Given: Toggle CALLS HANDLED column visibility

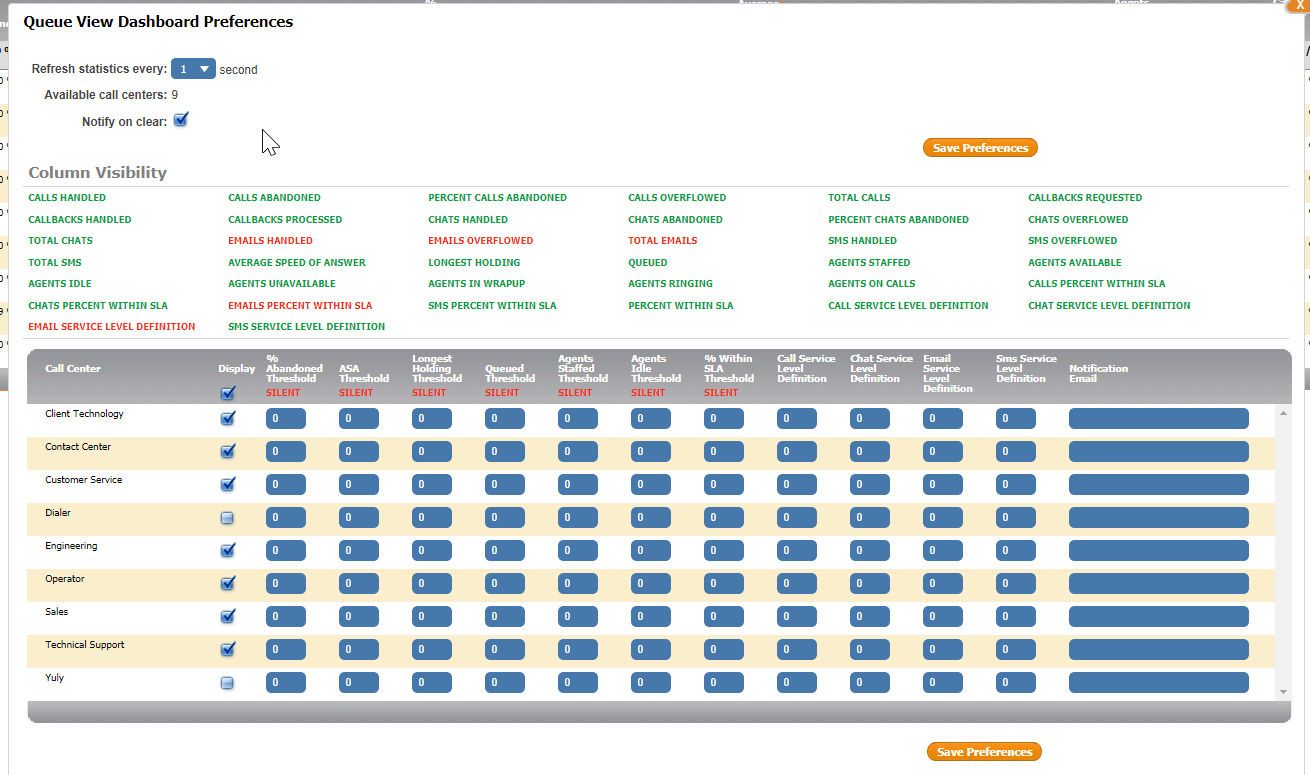Looking at the screenshot, I should [x=67, y=198].
